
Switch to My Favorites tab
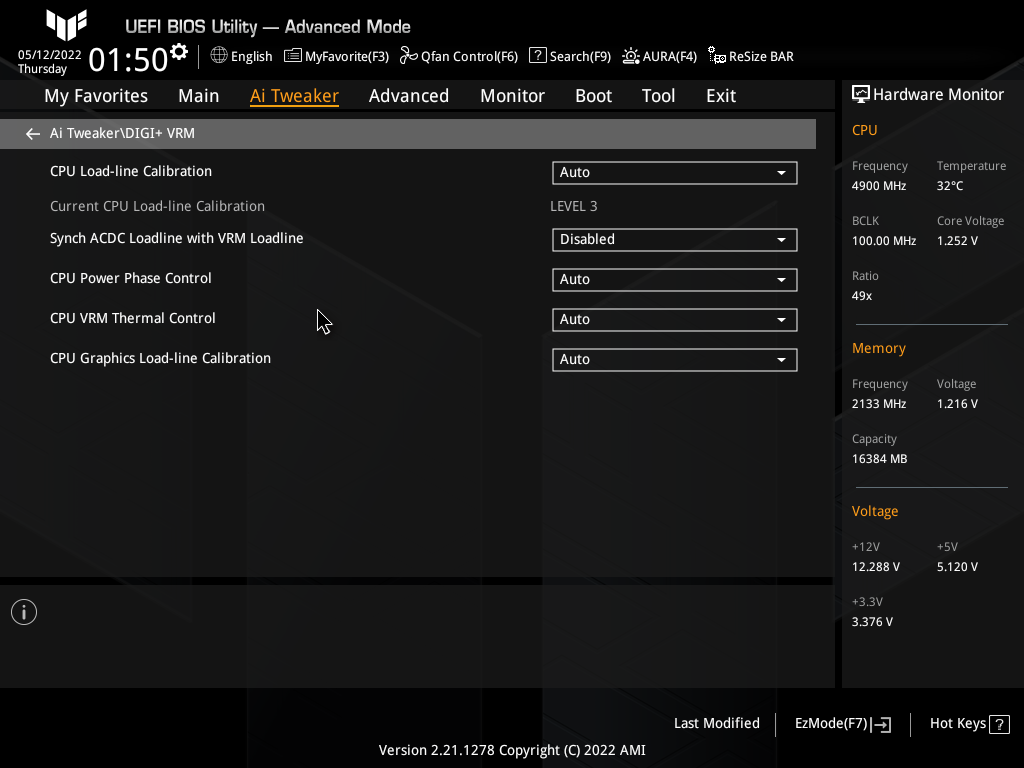click(96, 96)
